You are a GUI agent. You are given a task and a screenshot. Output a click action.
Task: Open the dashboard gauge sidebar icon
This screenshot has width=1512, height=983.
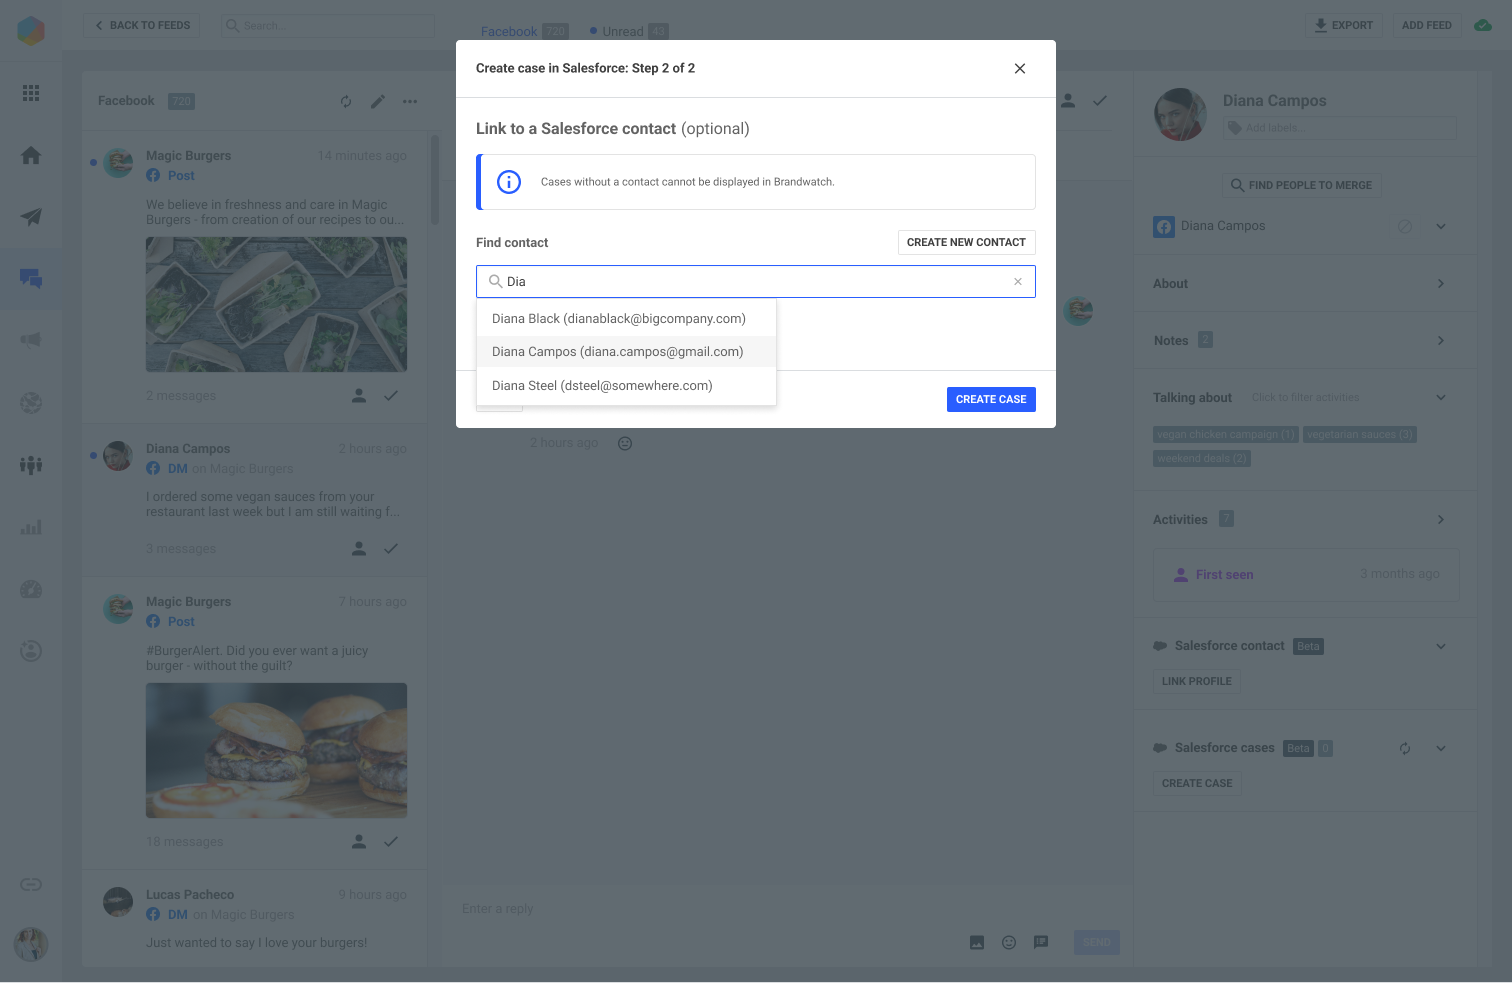tap(31, 589)
